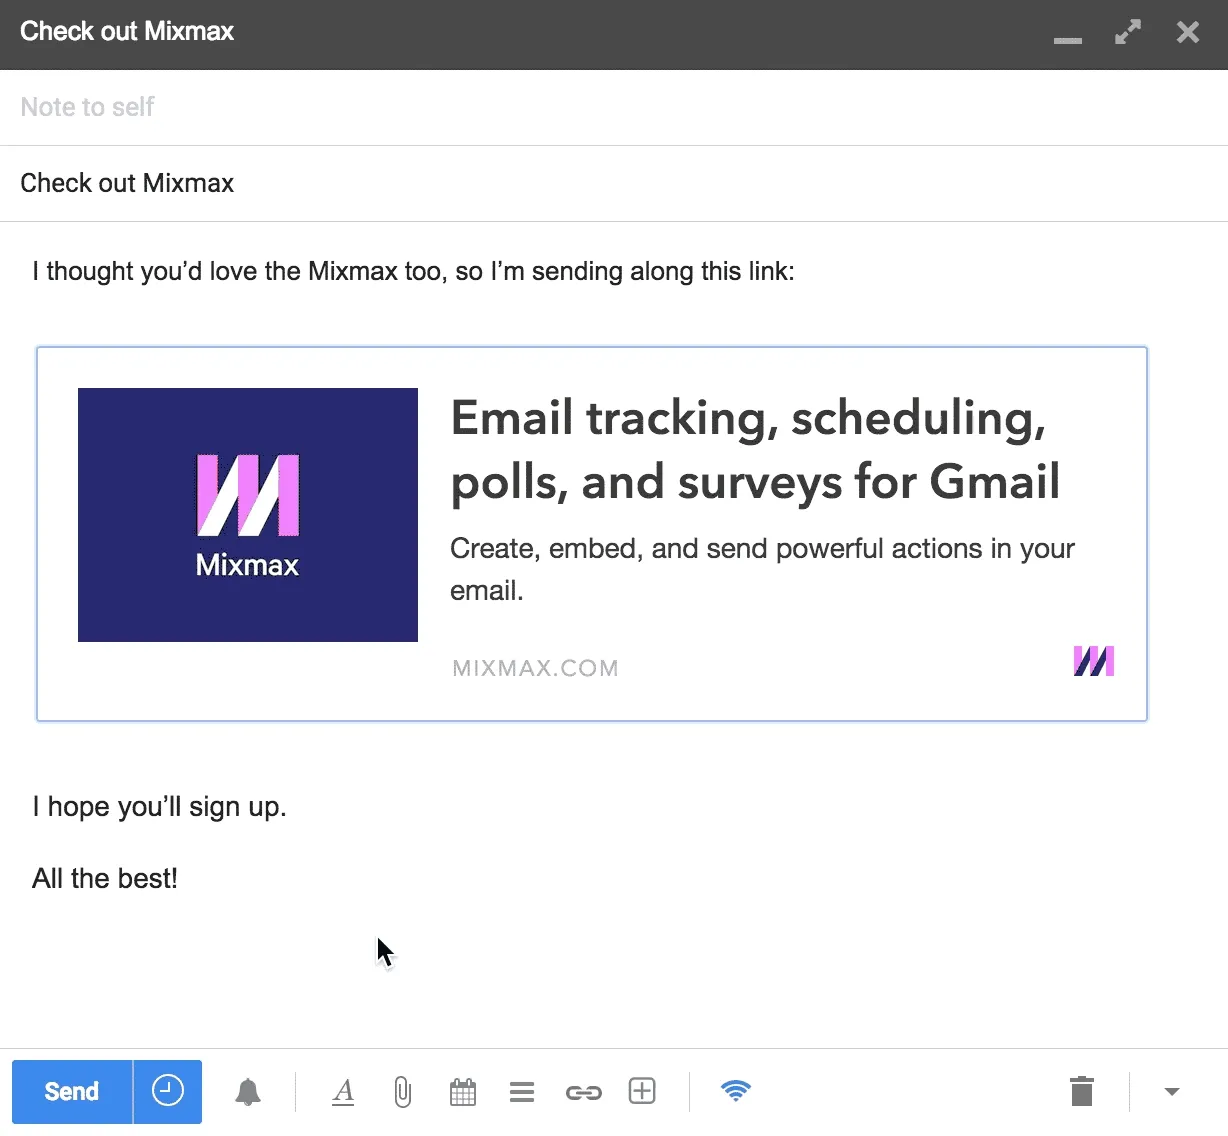
Task: Discard draft with trash icon
Action: coord(1082,1091)
